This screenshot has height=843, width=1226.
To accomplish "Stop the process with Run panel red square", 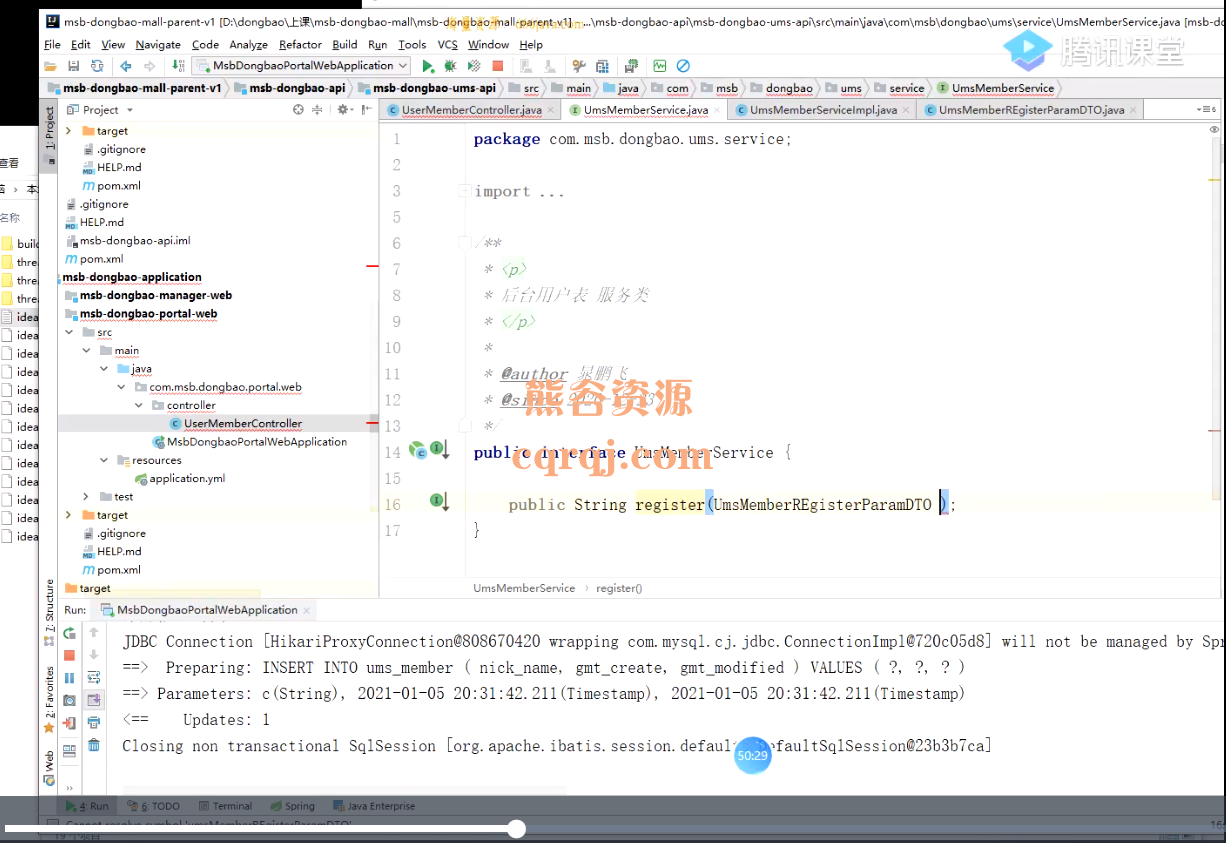I will coord(69,656).
